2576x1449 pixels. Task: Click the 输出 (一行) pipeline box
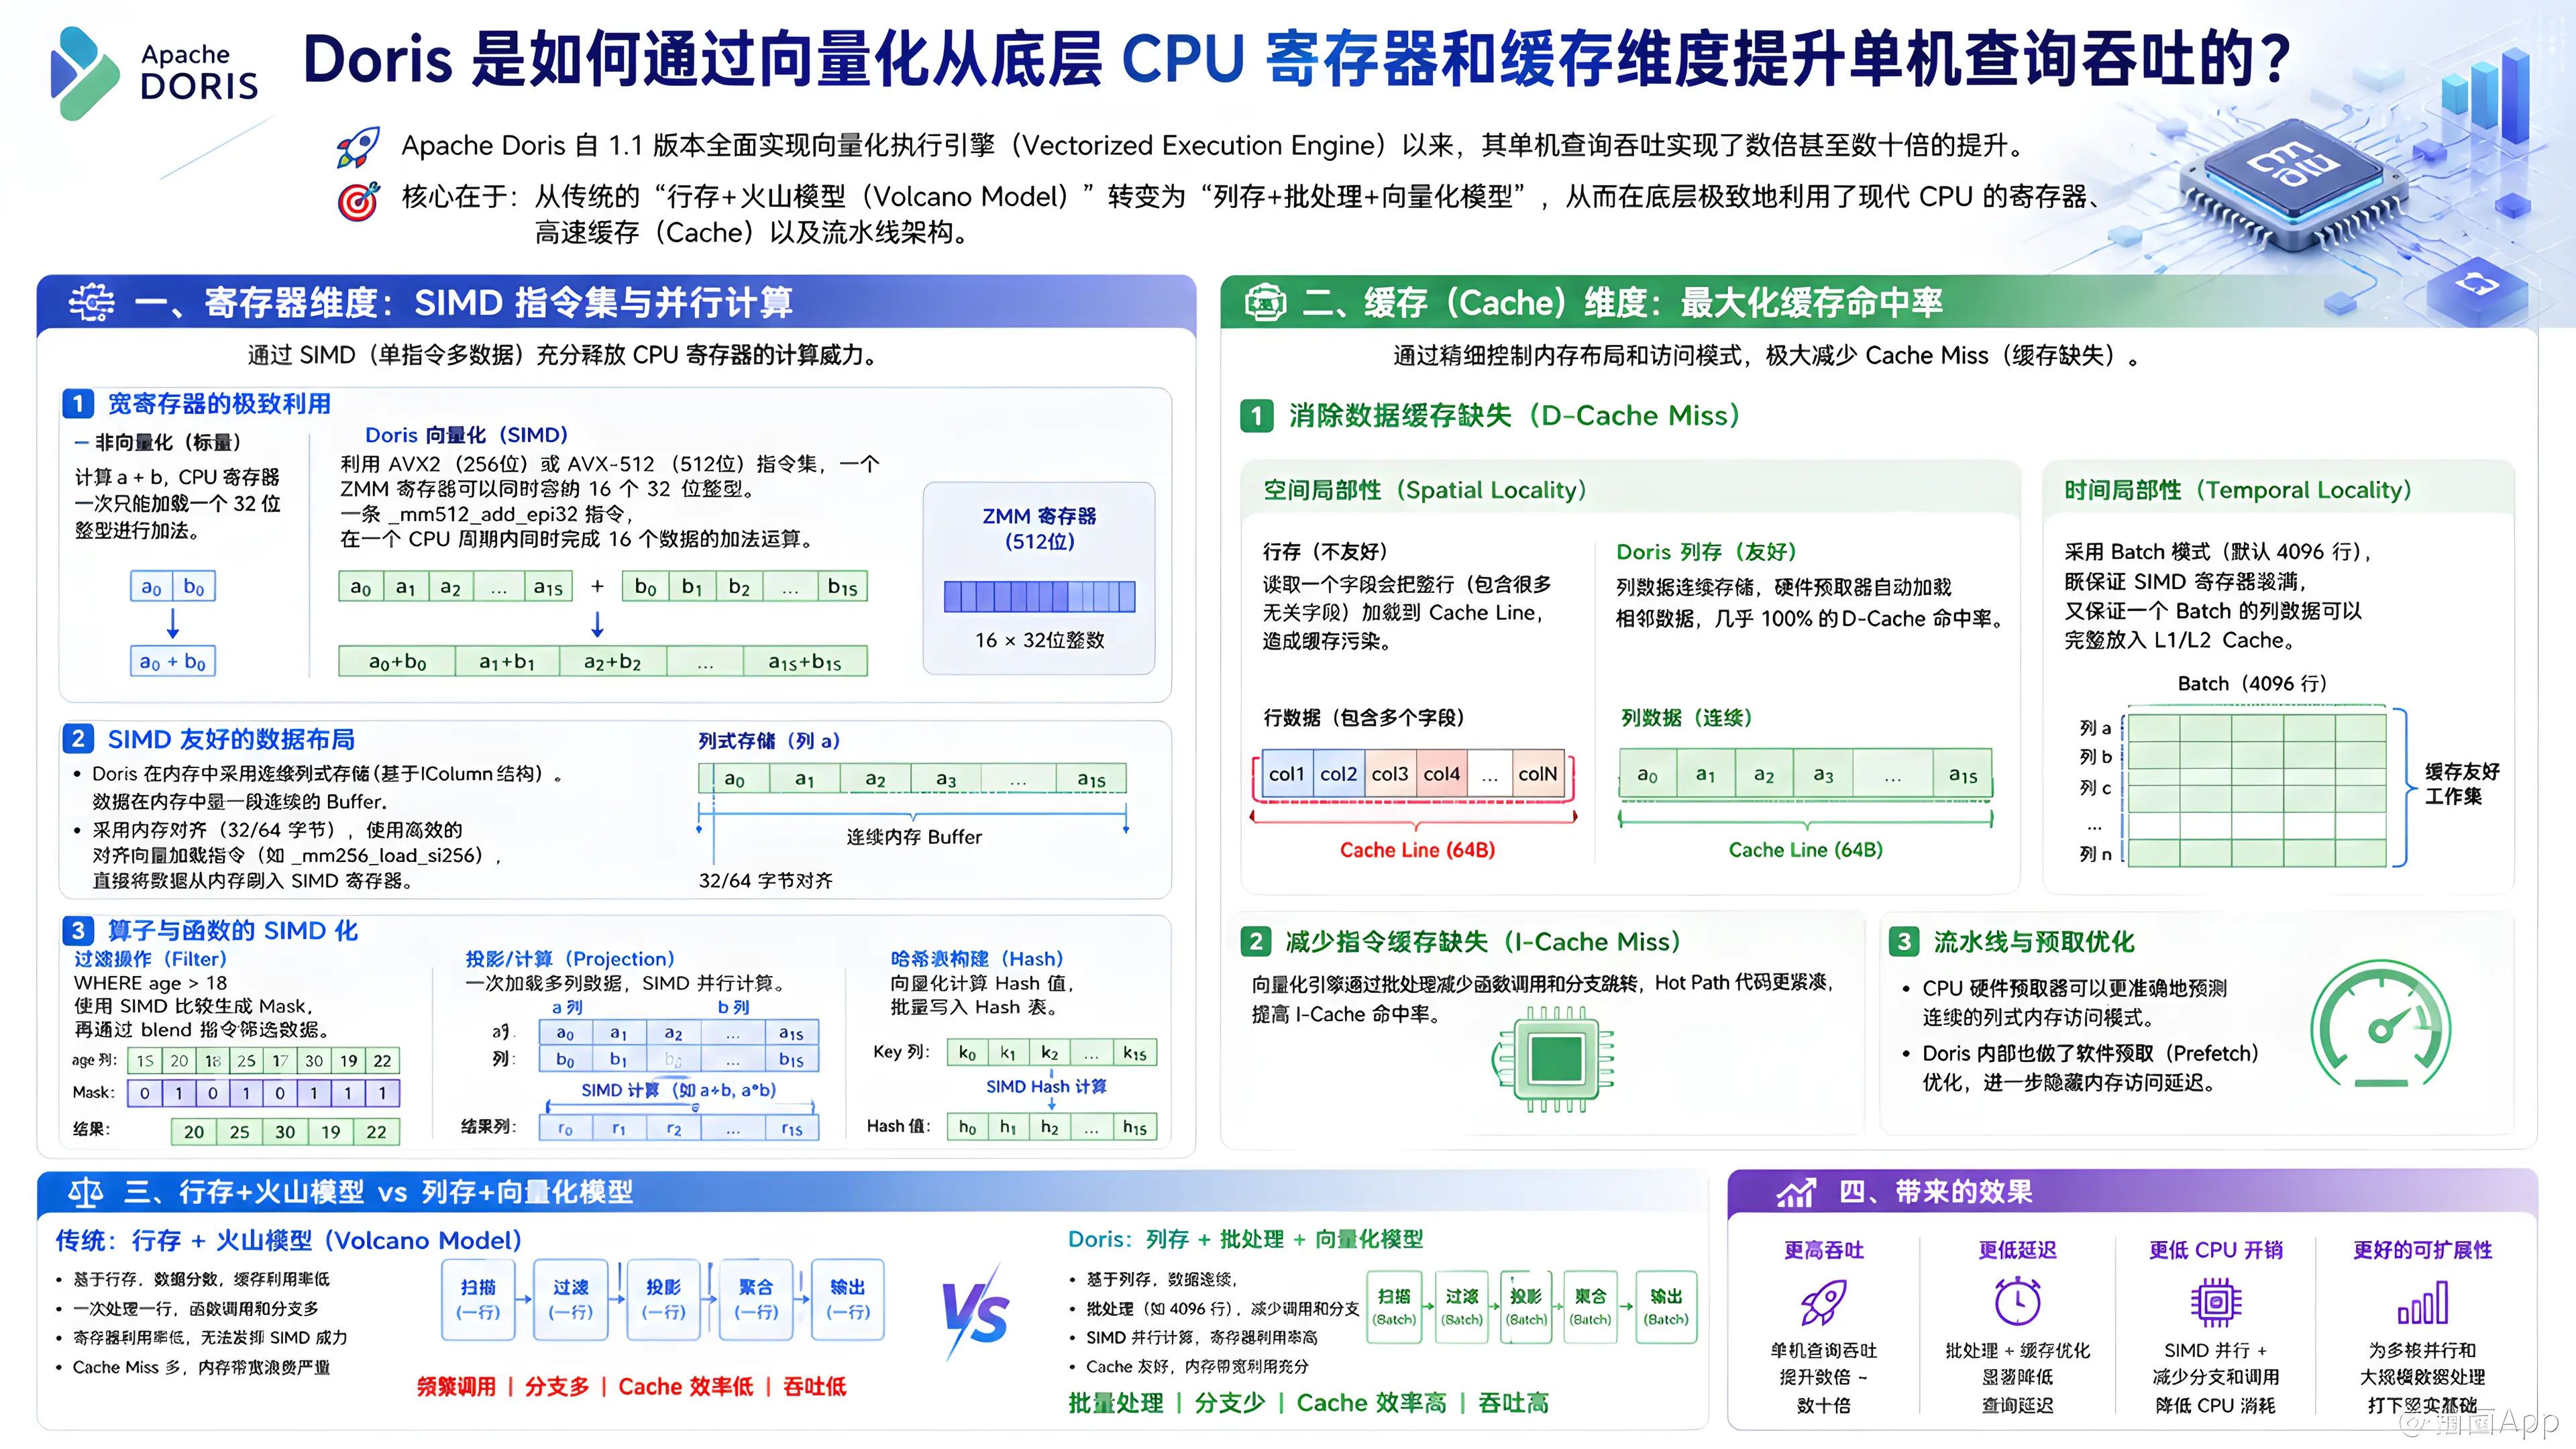[848, 1299]
